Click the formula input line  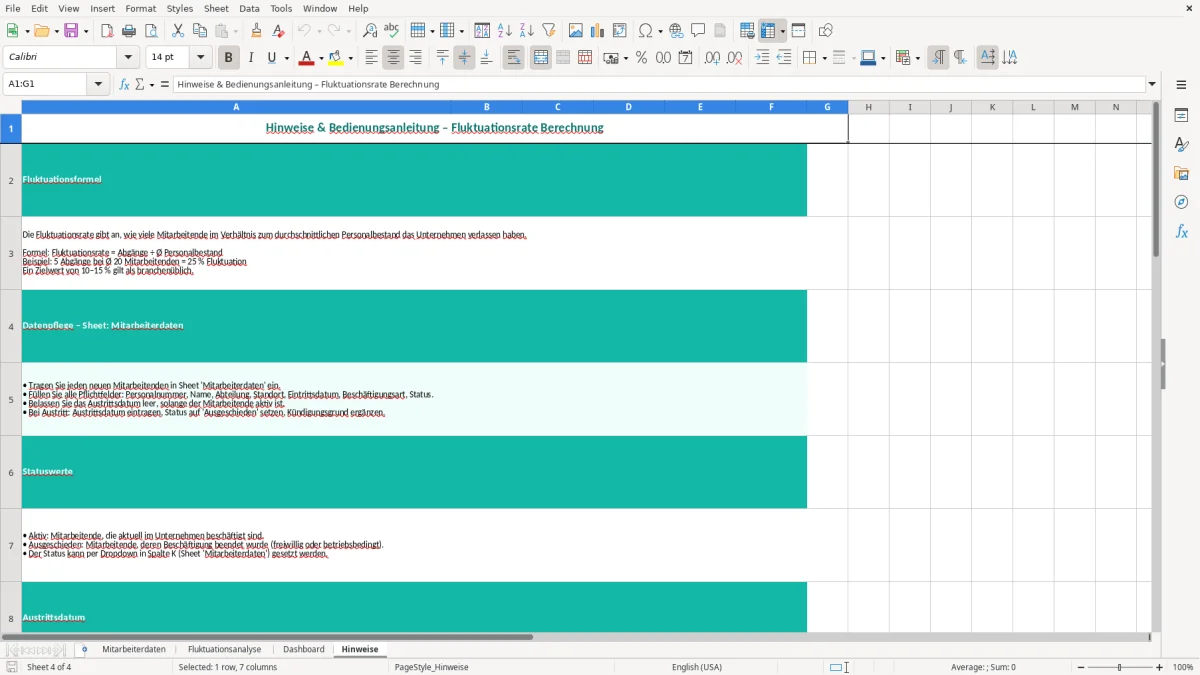[659, 84]
